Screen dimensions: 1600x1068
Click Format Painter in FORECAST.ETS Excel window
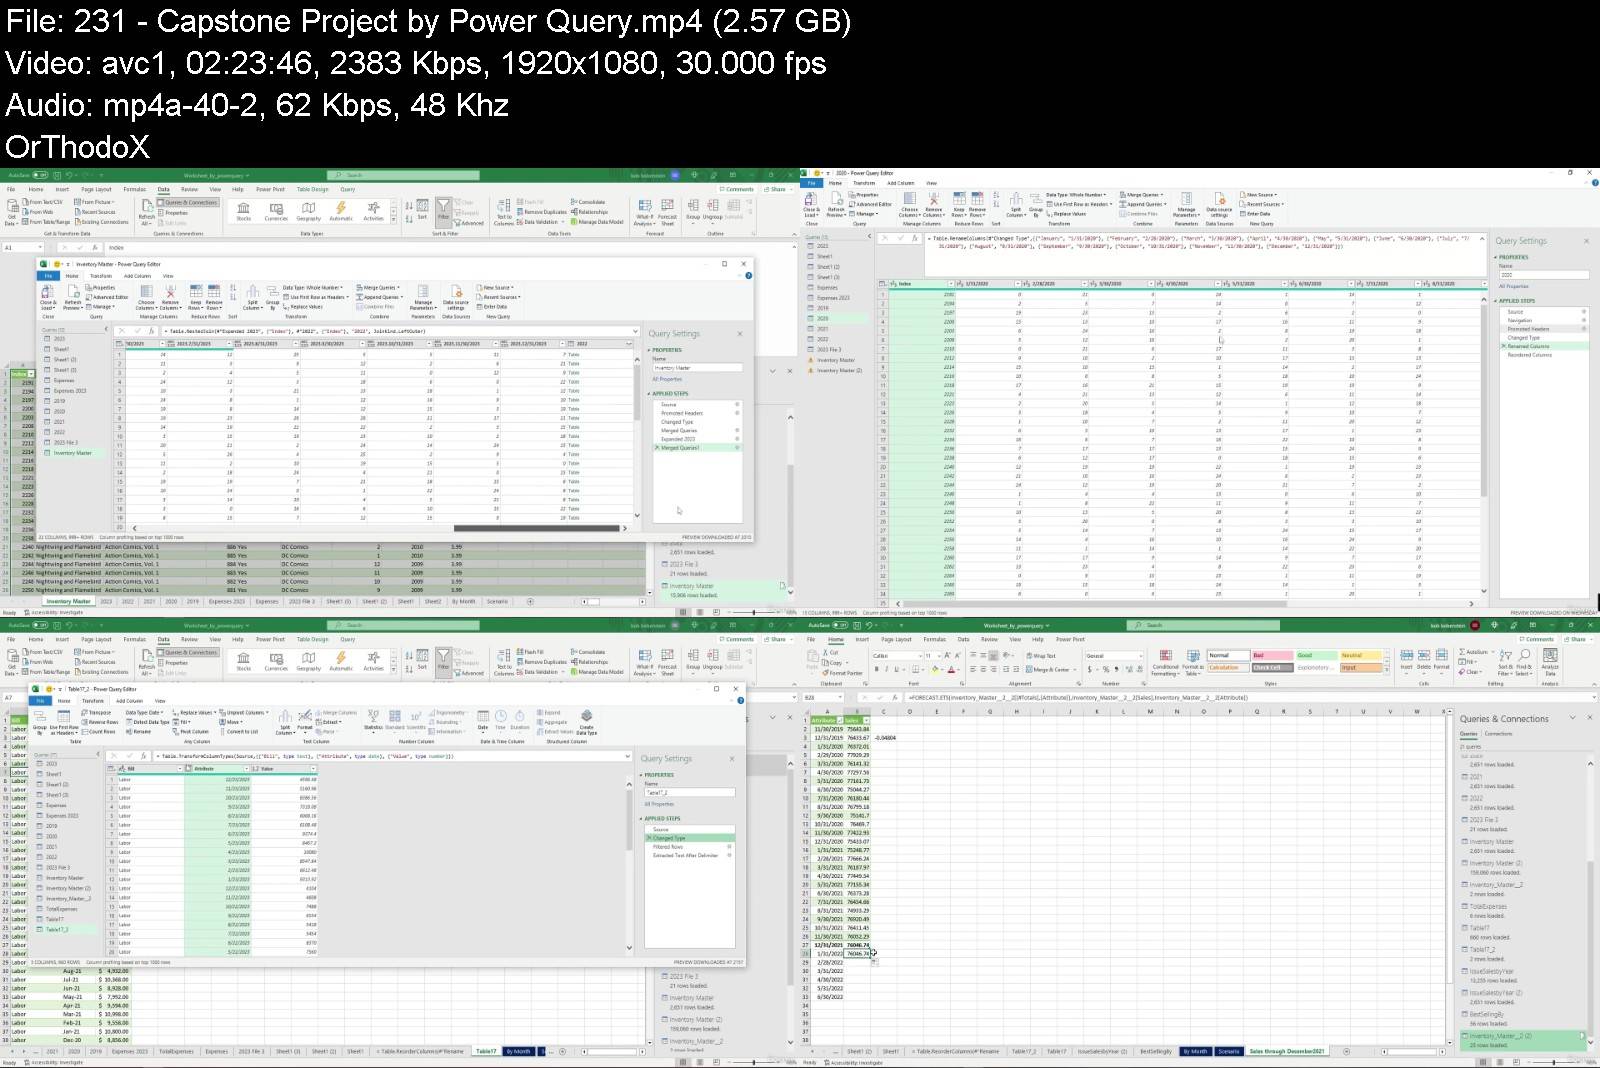843,672
